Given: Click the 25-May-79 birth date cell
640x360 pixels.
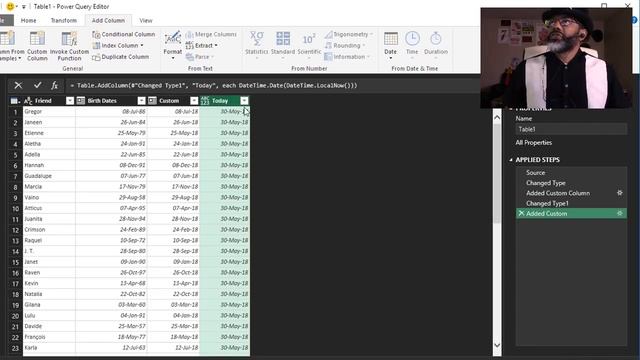Looking at the screenshot, I should 111,133.
